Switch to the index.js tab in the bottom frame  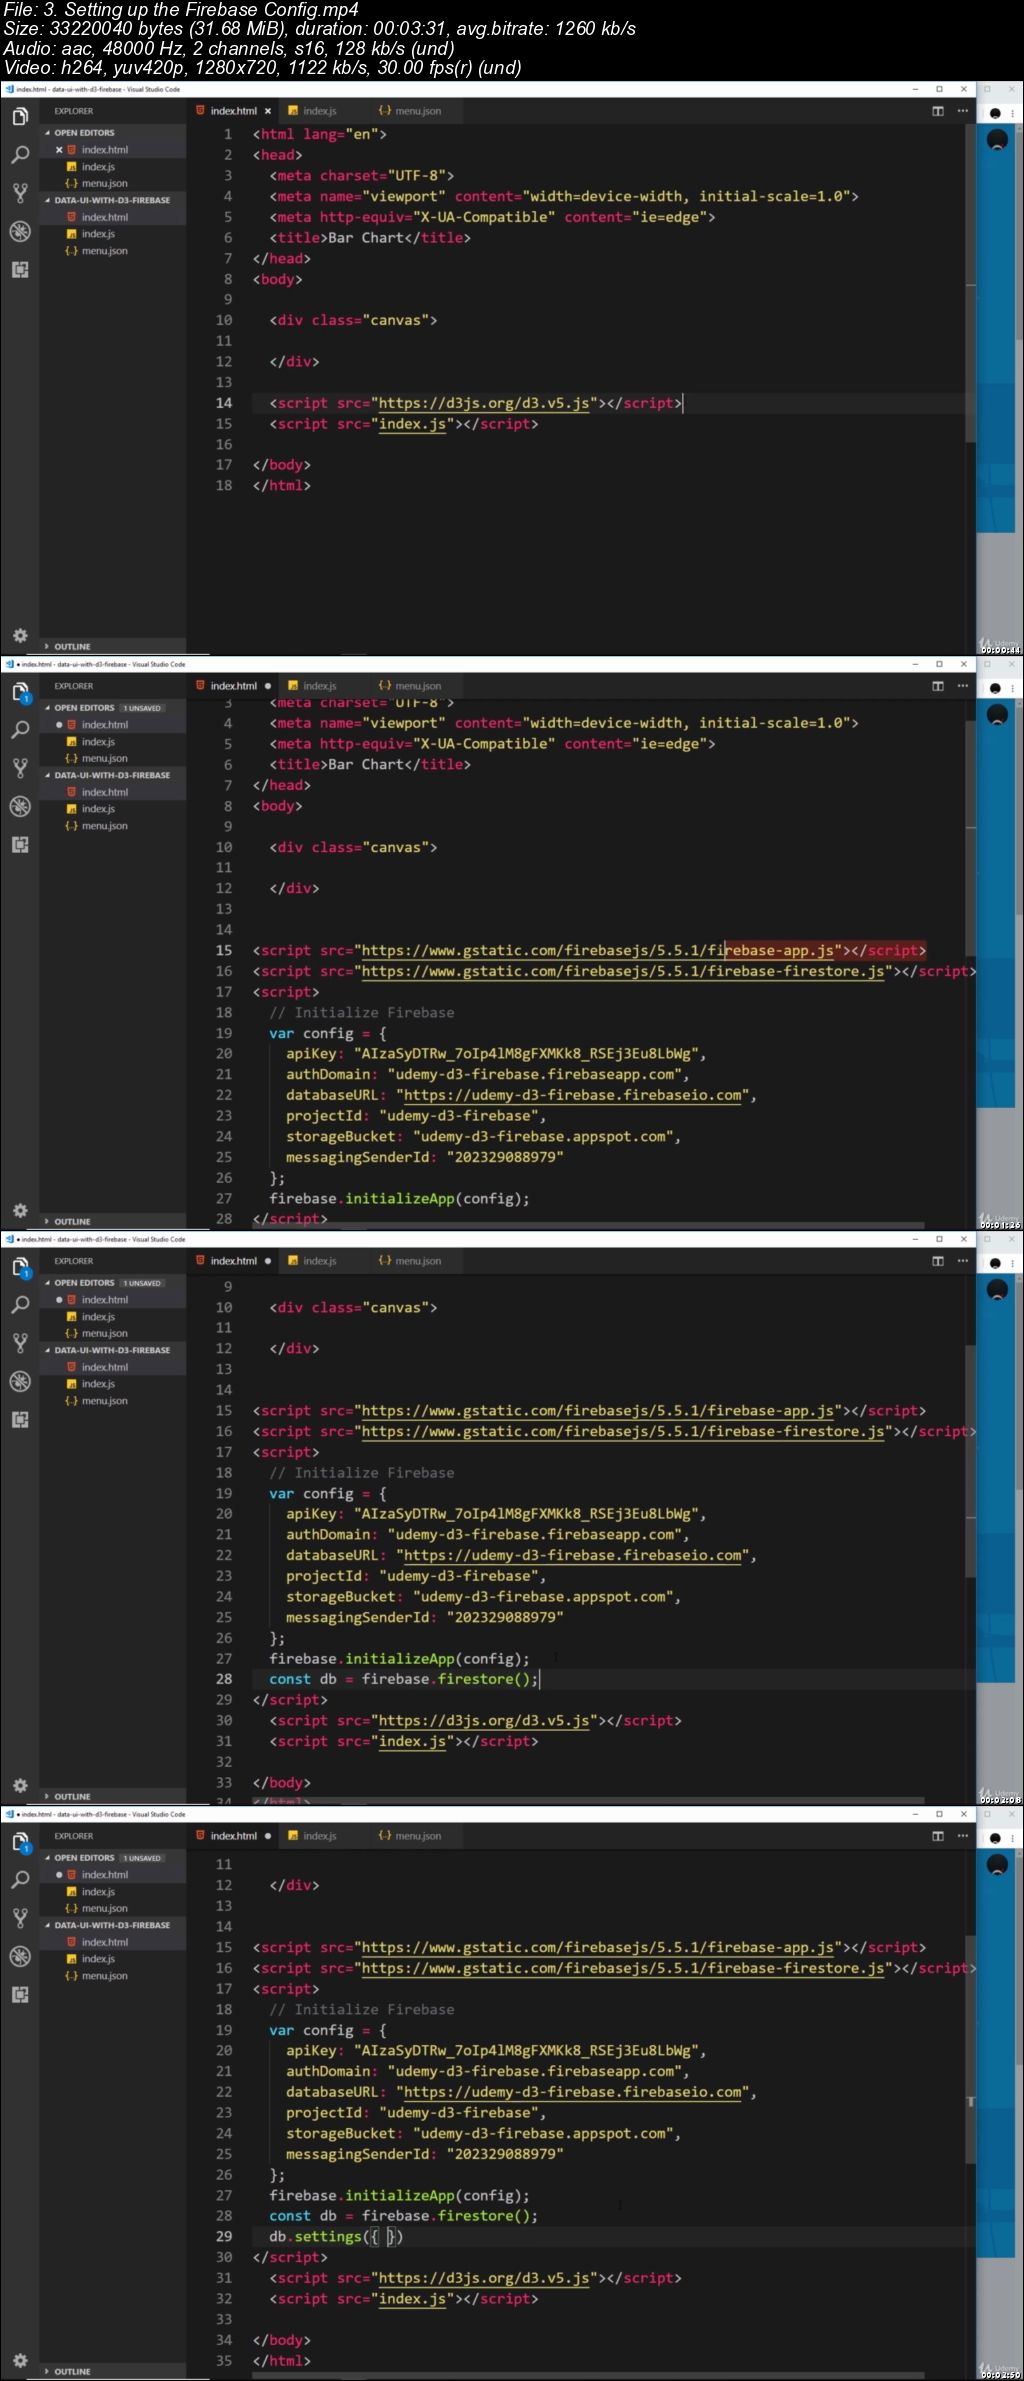point(320,1836)
